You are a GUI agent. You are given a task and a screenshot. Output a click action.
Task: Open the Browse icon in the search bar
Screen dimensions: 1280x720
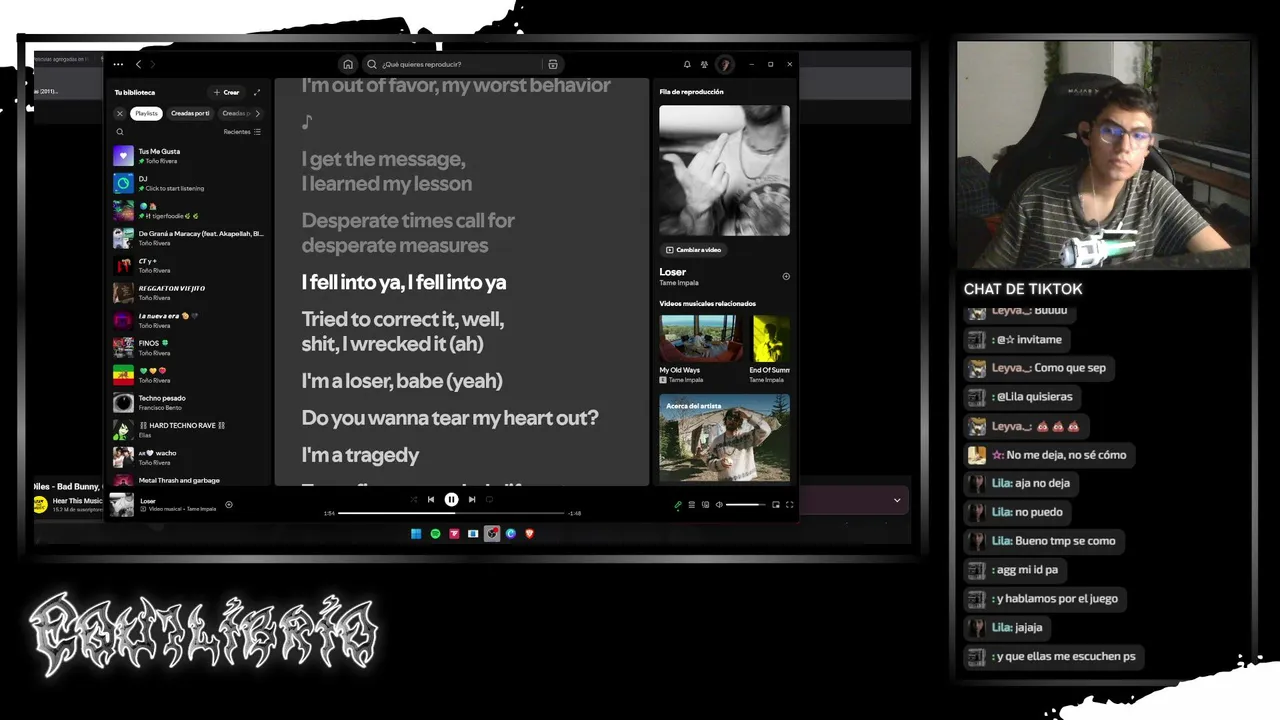coord(553,64)
